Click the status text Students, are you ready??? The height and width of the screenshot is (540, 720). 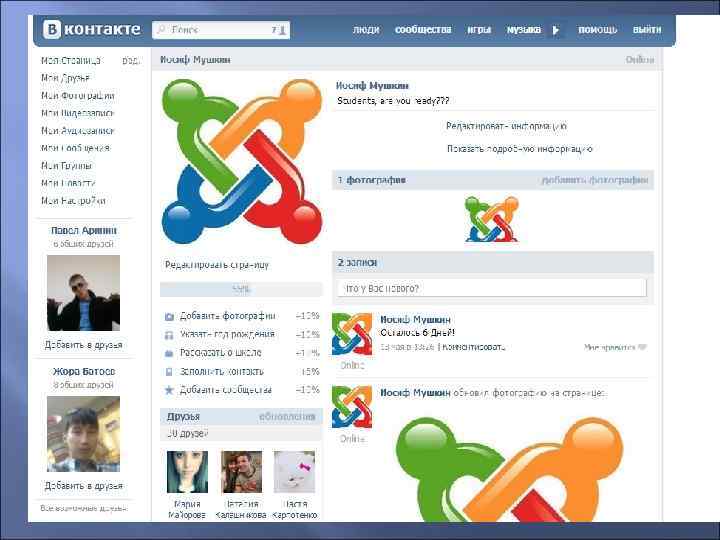point(393,101)
